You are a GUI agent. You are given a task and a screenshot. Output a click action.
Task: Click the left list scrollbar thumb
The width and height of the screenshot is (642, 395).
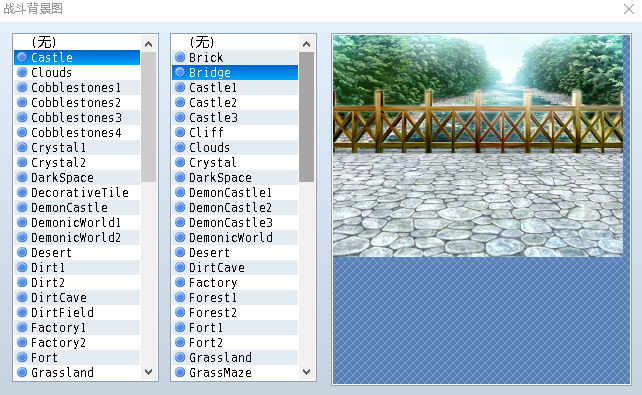149,117
